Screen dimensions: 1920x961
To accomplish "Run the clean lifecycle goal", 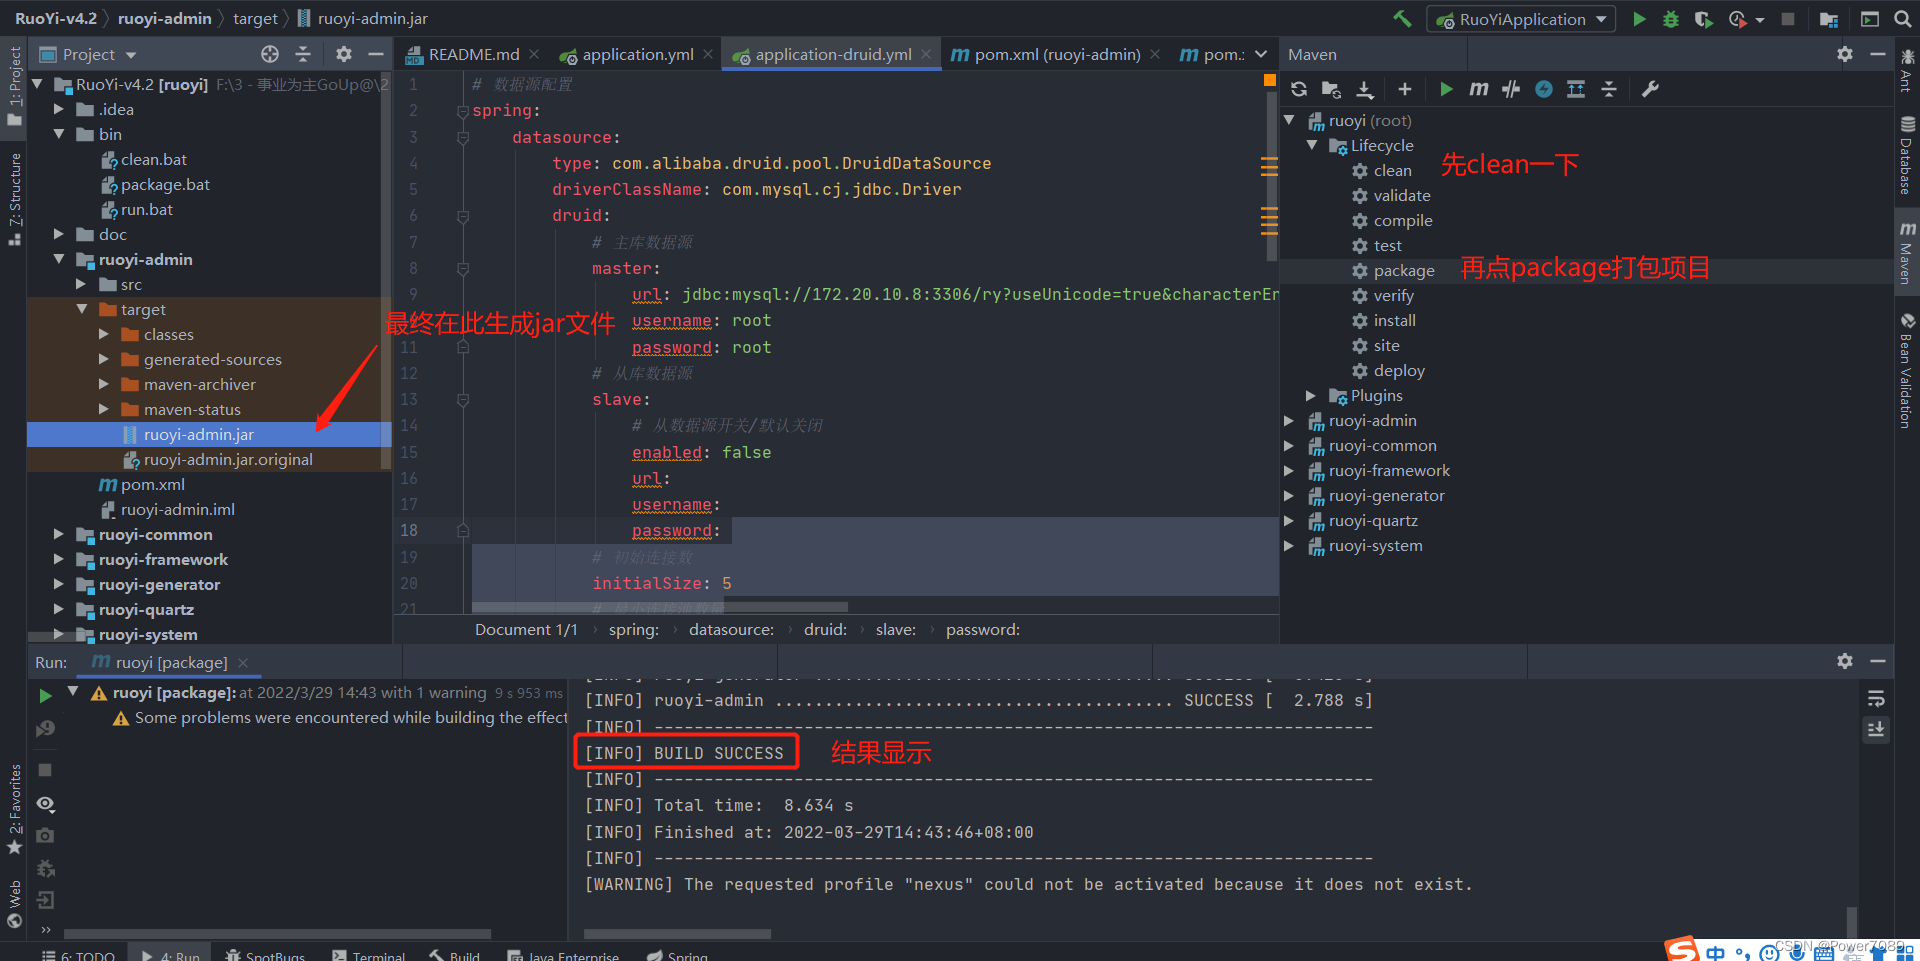I will coord(1392,170).
